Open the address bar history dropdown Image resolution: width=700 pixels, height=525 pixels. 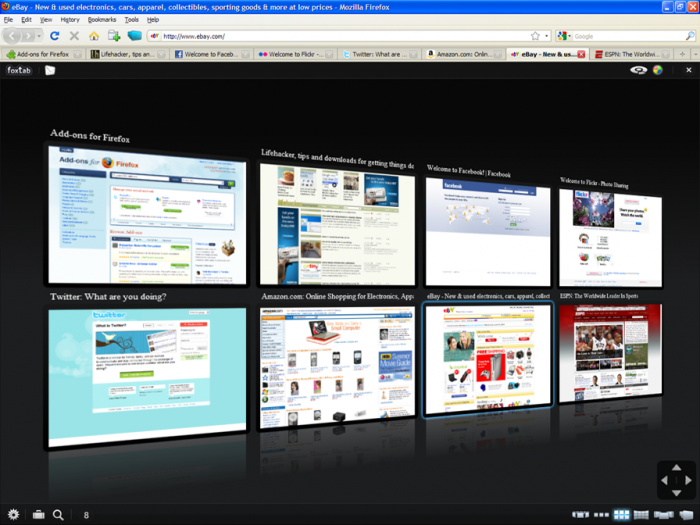546,36
